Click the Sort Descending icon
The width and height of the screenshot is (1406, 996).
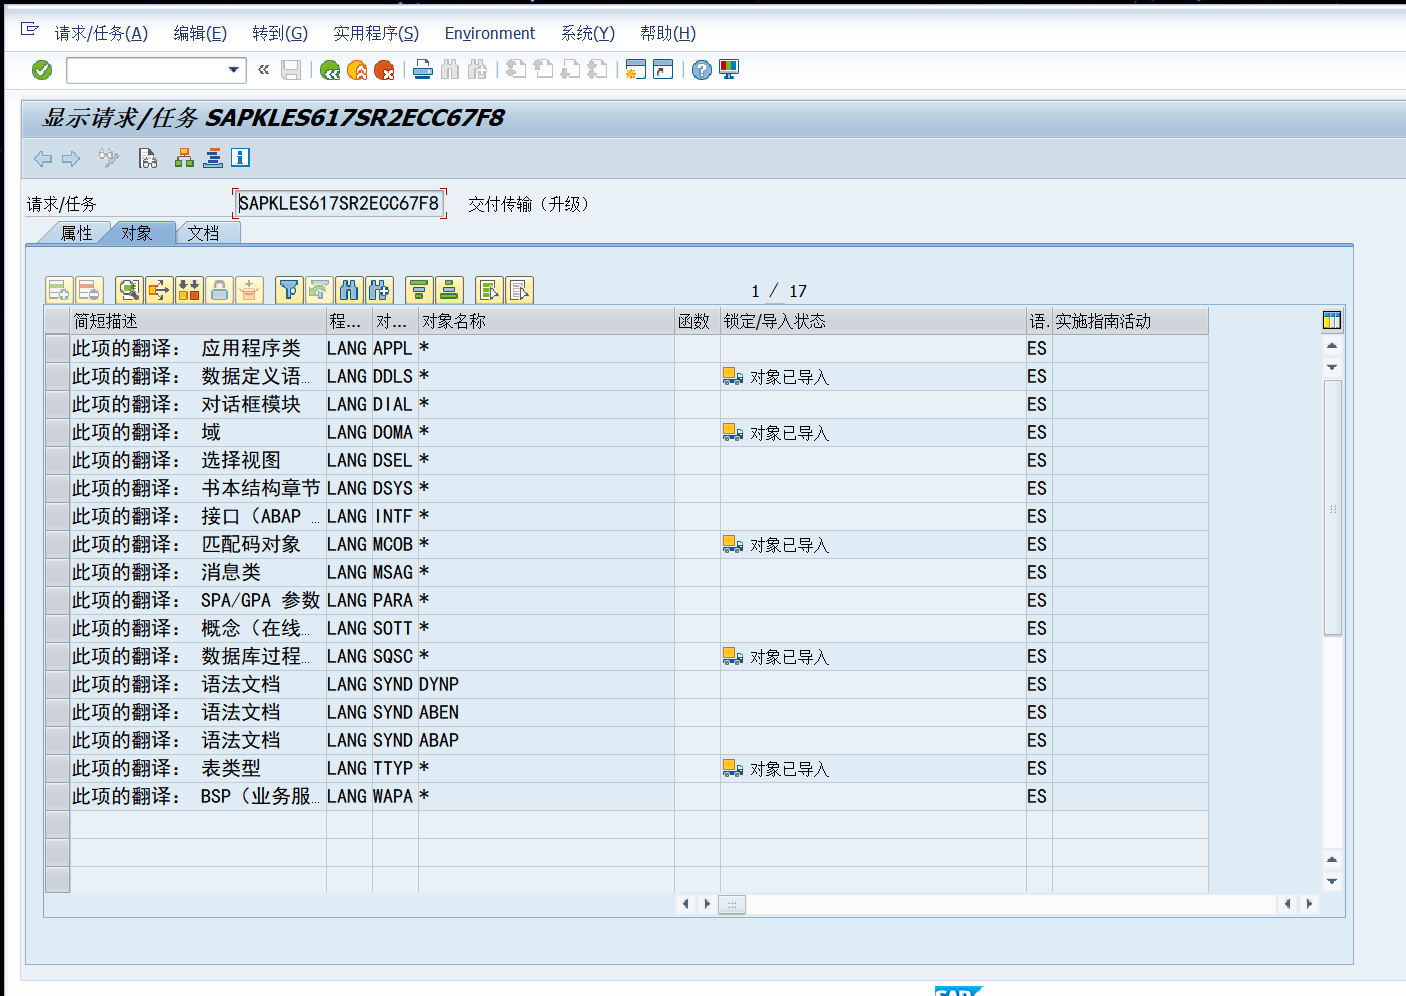point(449,290)
